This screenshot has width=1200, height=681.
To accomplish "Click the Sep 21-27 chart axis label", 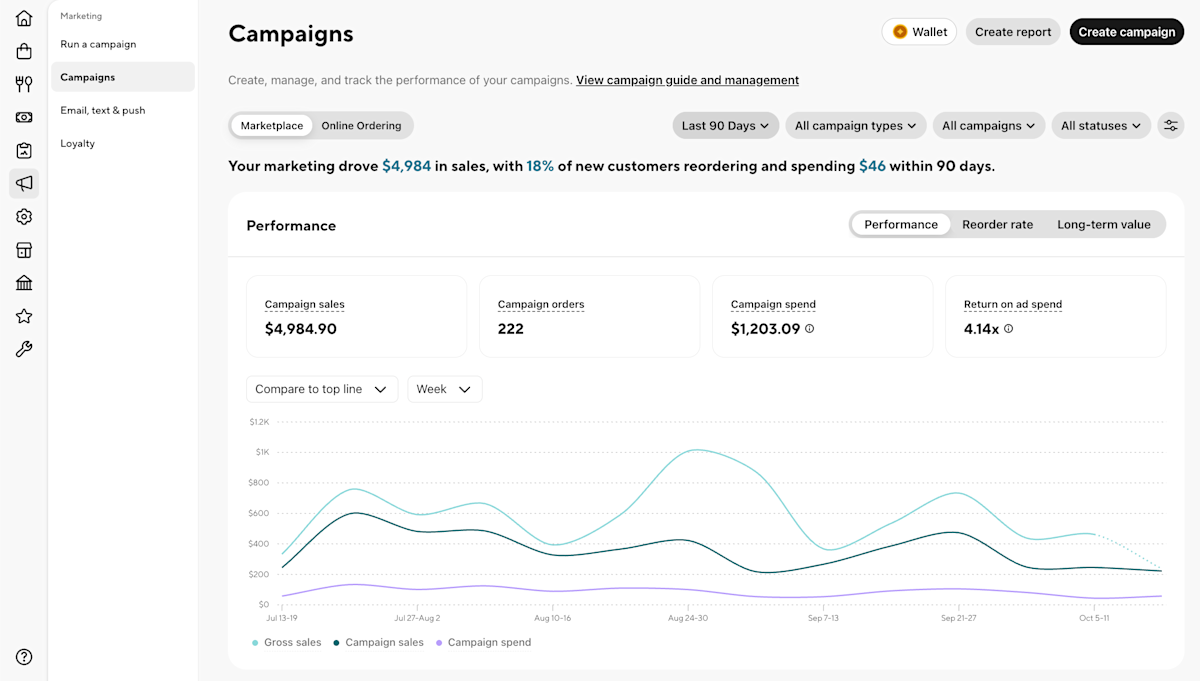I will pyautogui.click(x=958, y=619).
